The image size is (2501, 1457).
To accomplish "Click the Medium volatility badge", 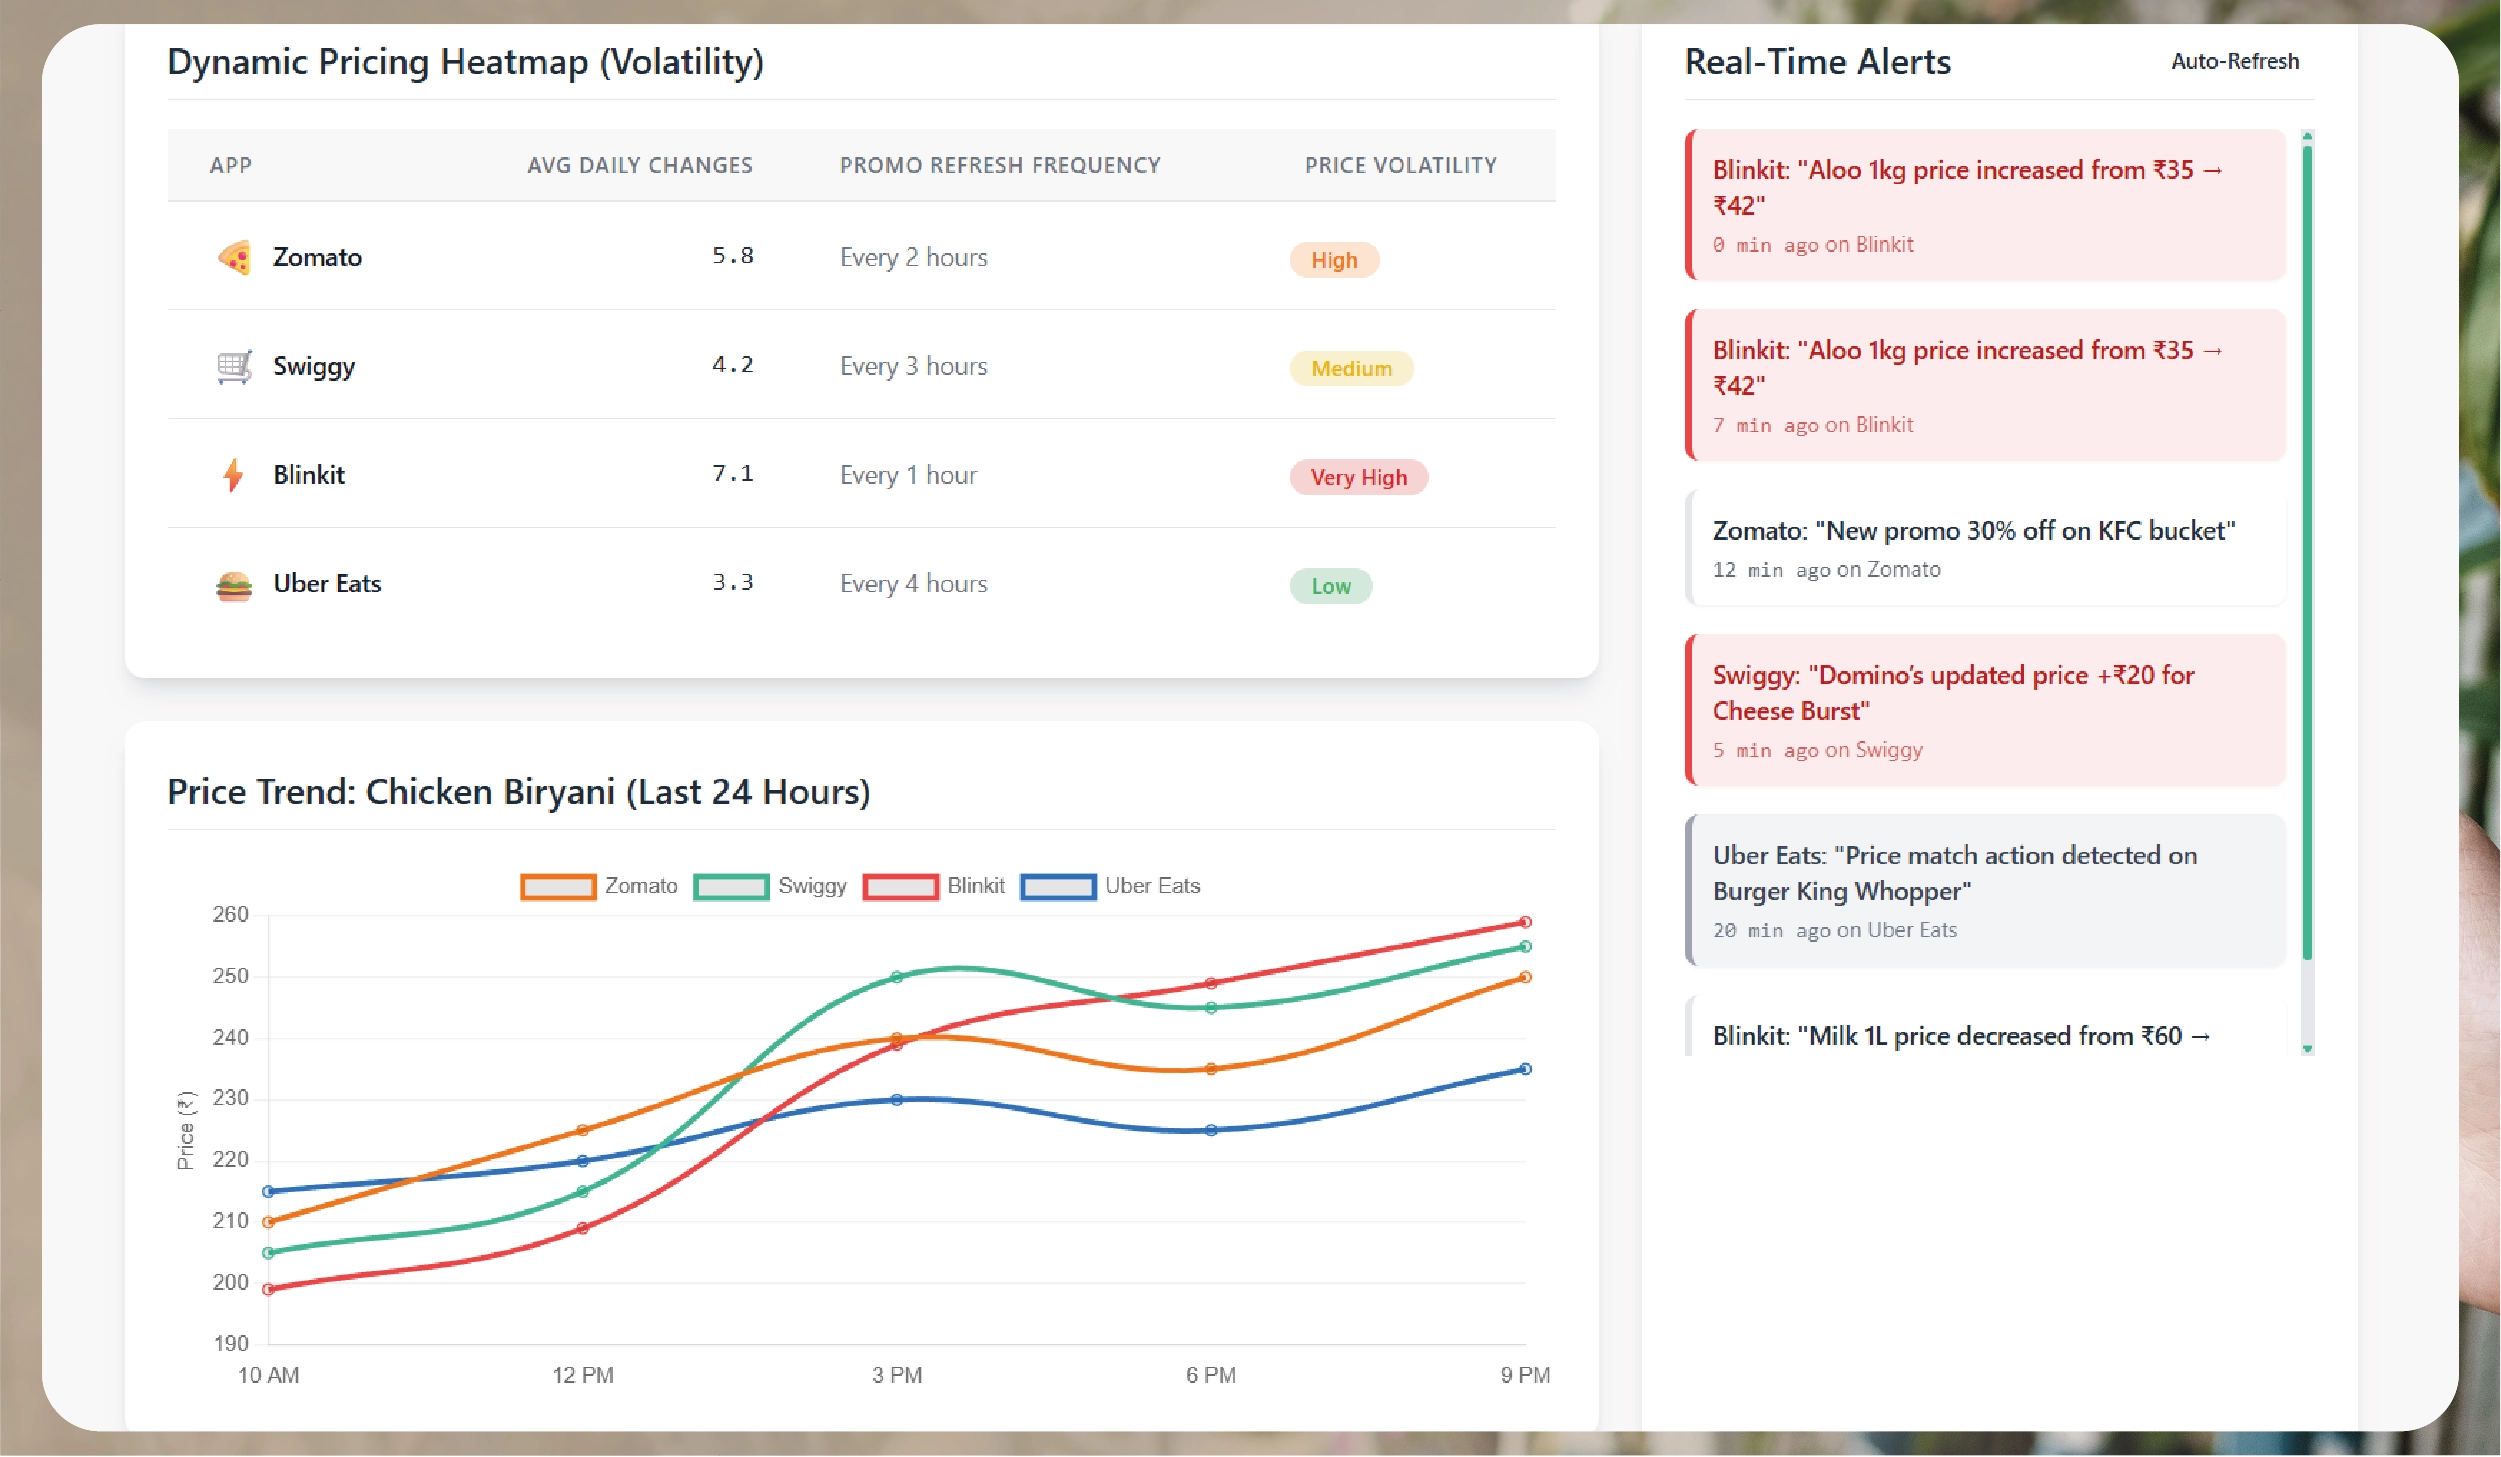I will [x=1350, y=369].
